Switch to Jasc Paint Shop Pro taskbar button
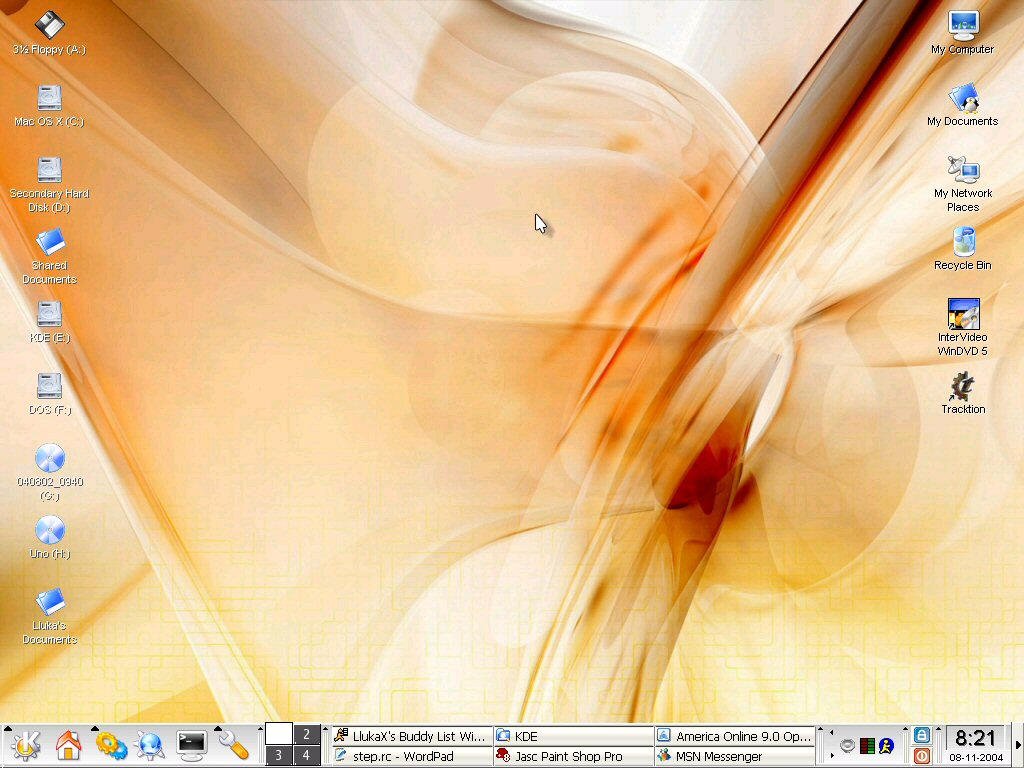The image size is (1024, 768). pyautogui.click(x=573, y=756)
